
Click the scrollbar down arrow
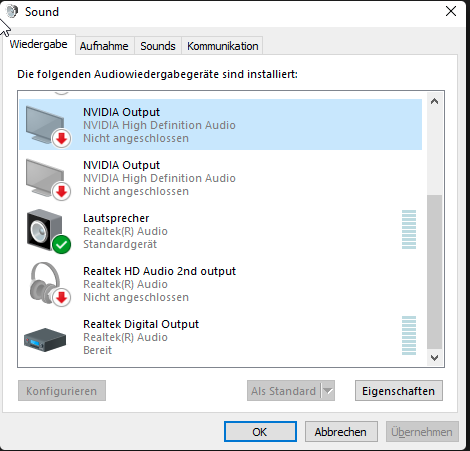tap(434, 358)
